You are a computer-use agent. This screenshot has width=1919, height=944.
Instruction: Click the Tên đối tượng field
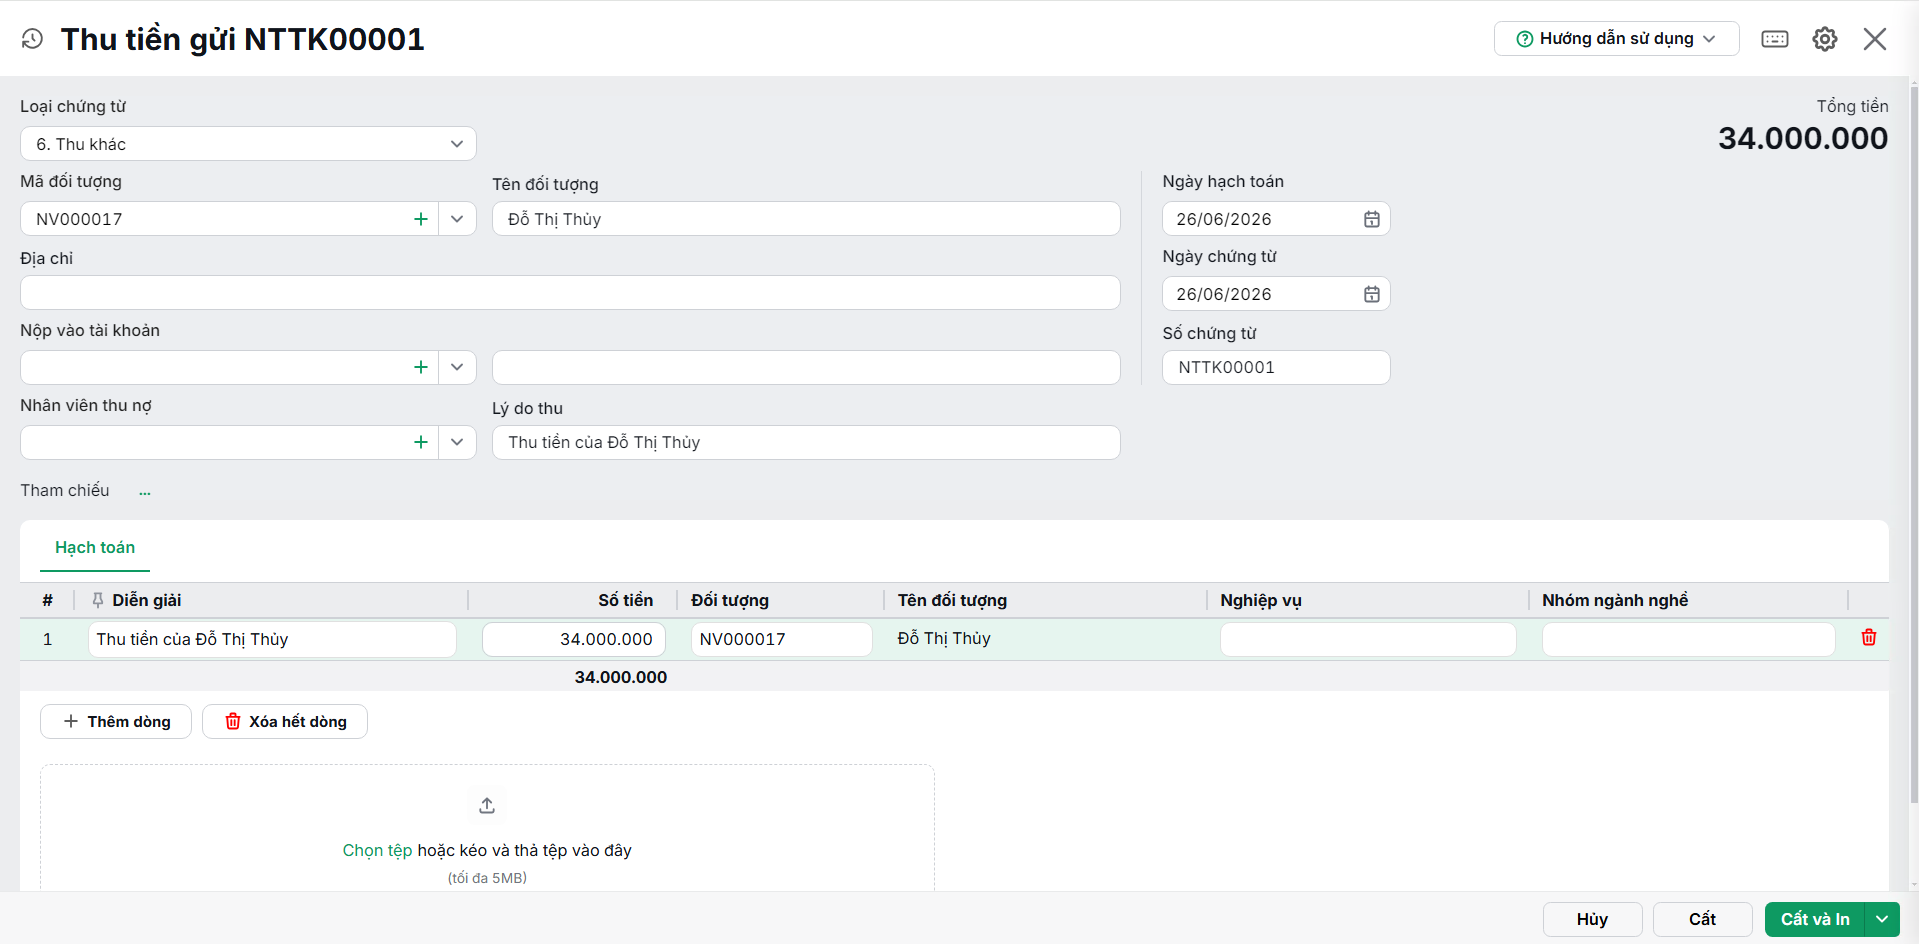tap(806, 219)
